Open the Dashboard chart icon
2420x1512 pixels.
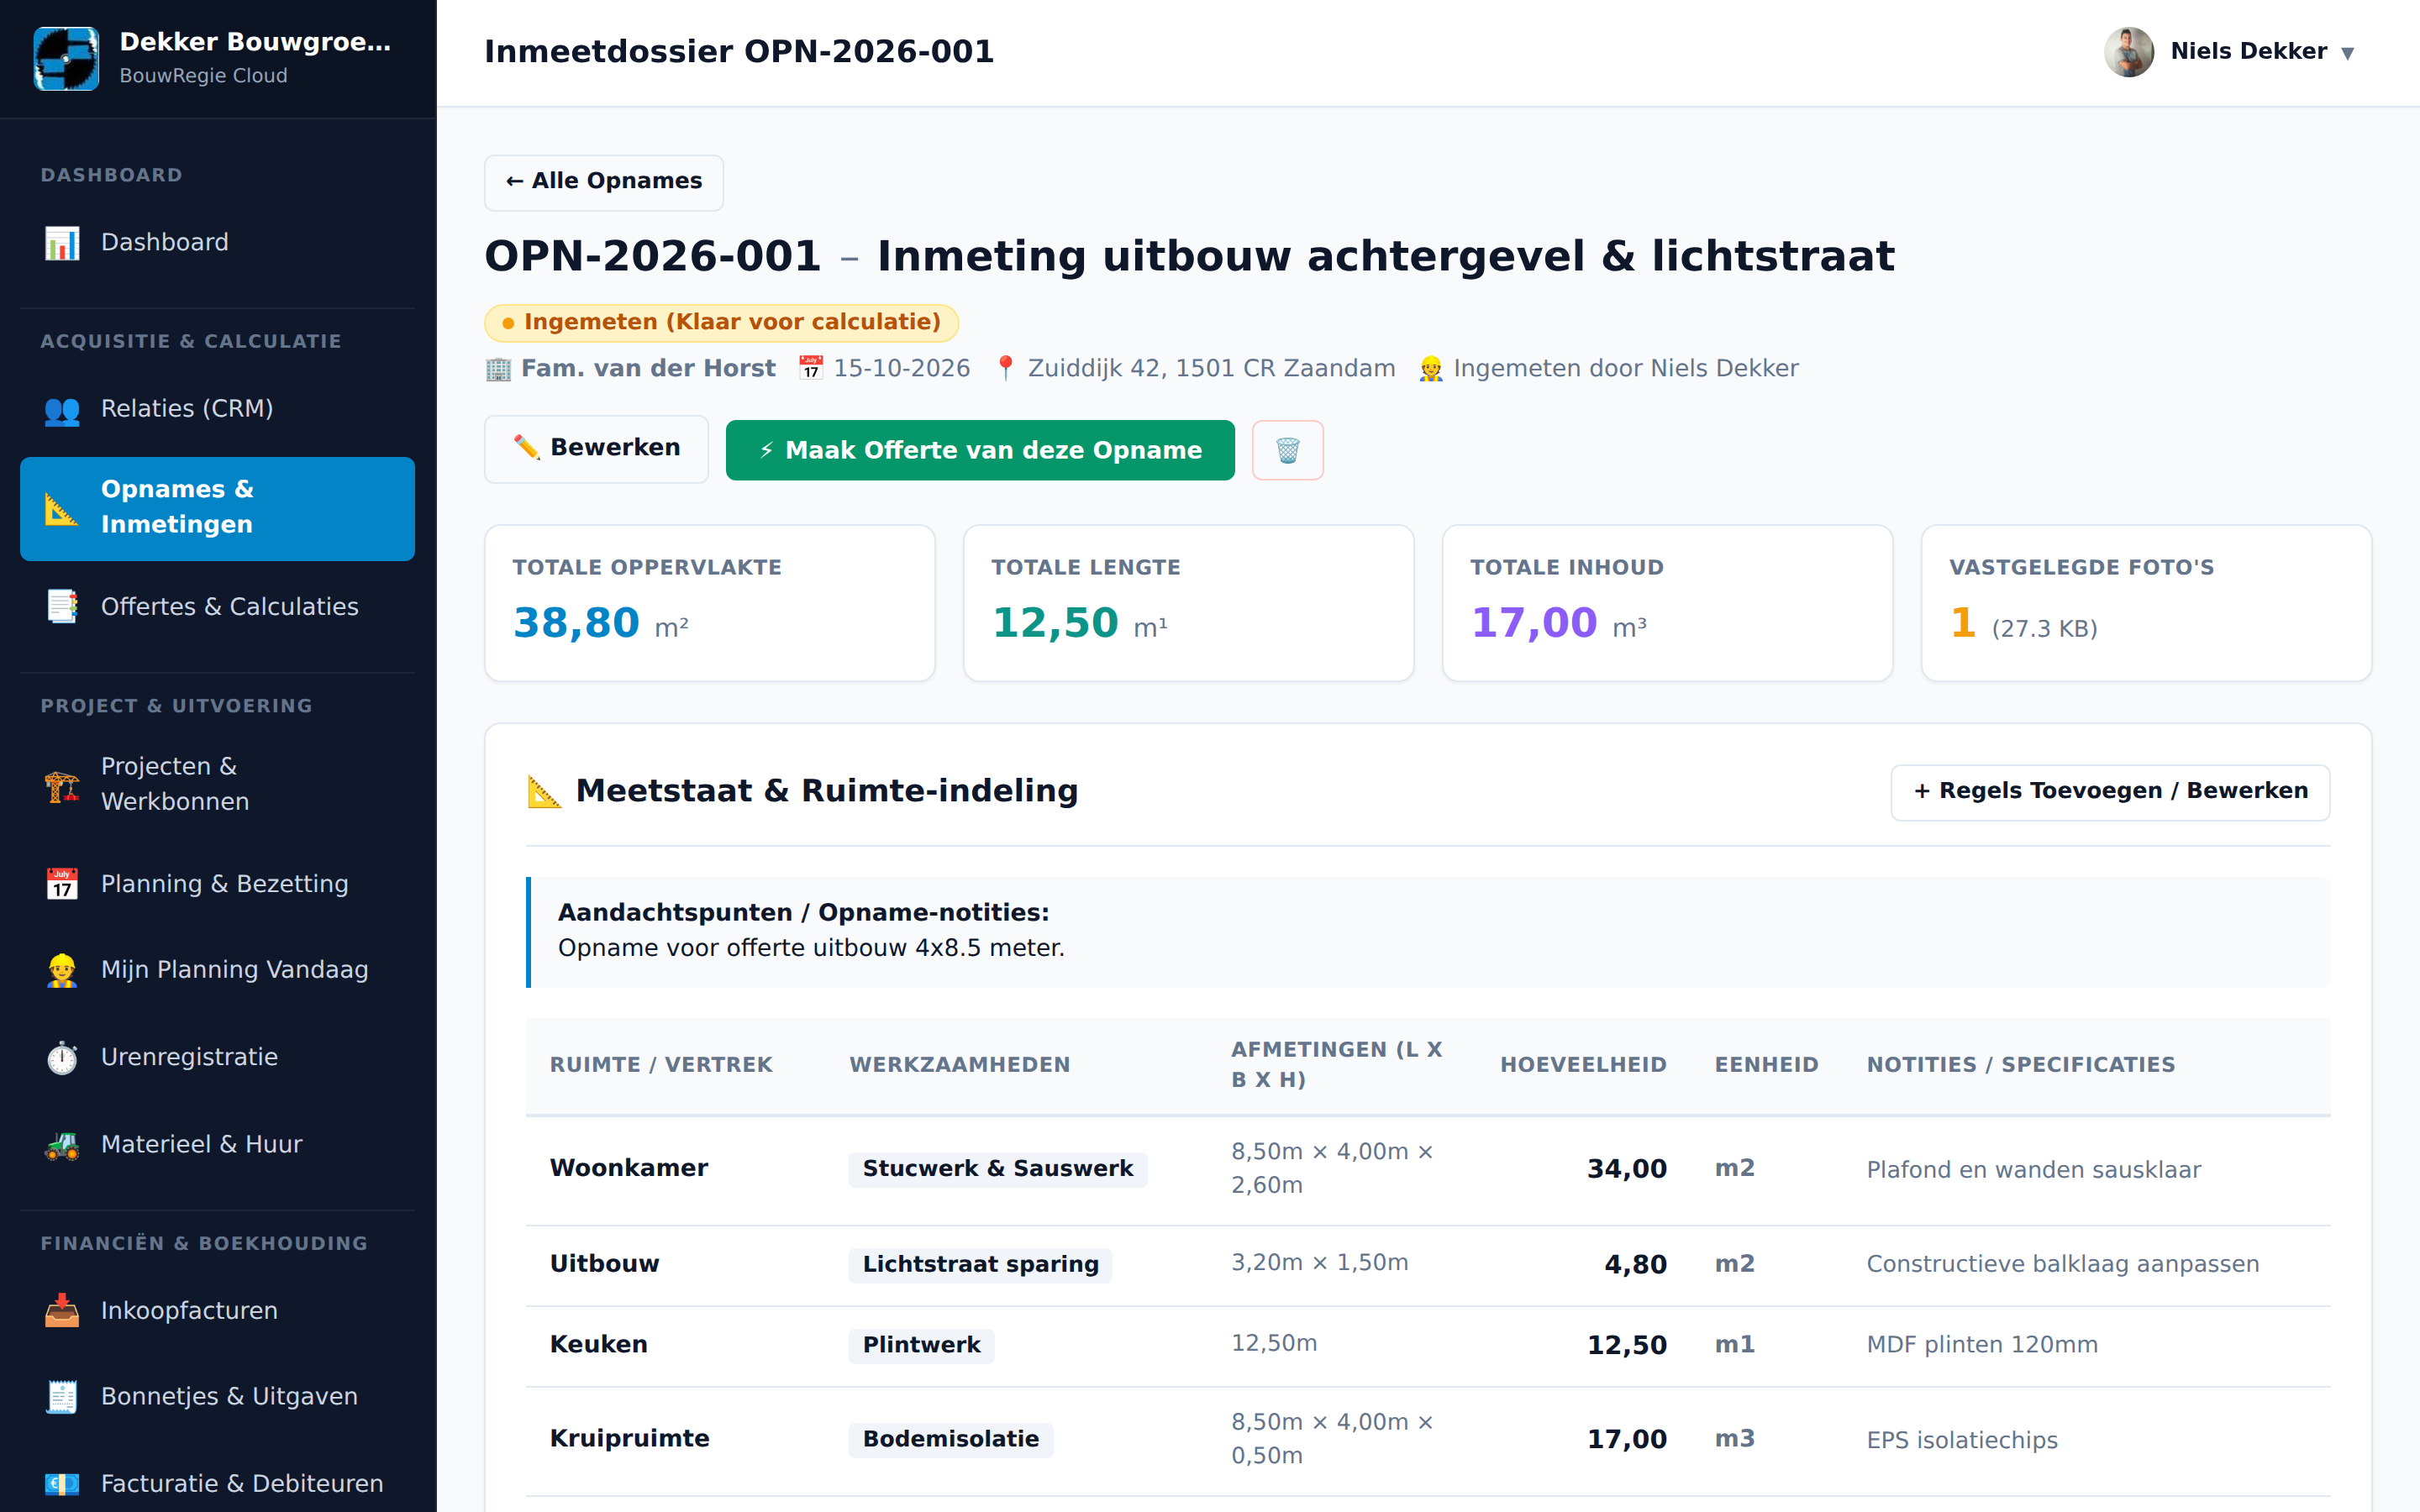point(62,243)
